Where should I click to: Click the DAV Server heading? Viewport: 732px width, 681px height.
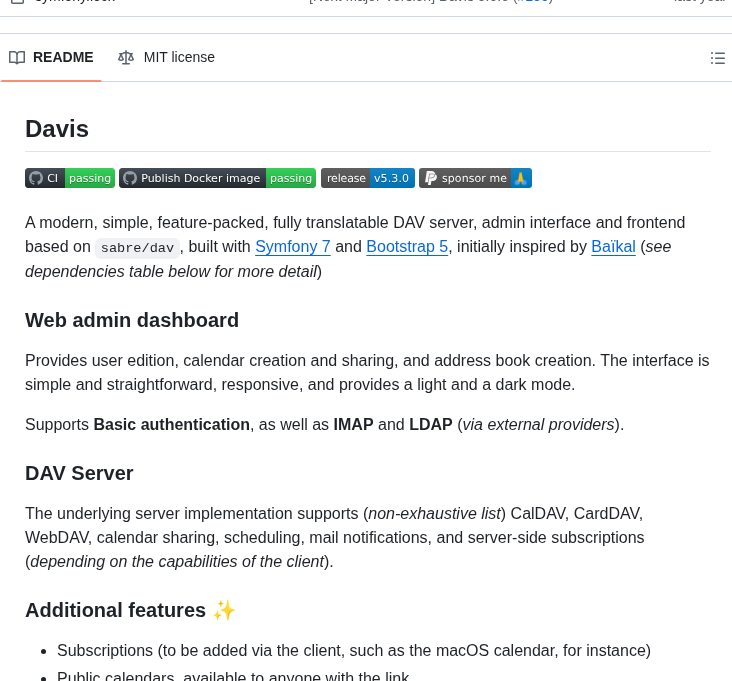(x=79, y=473)
